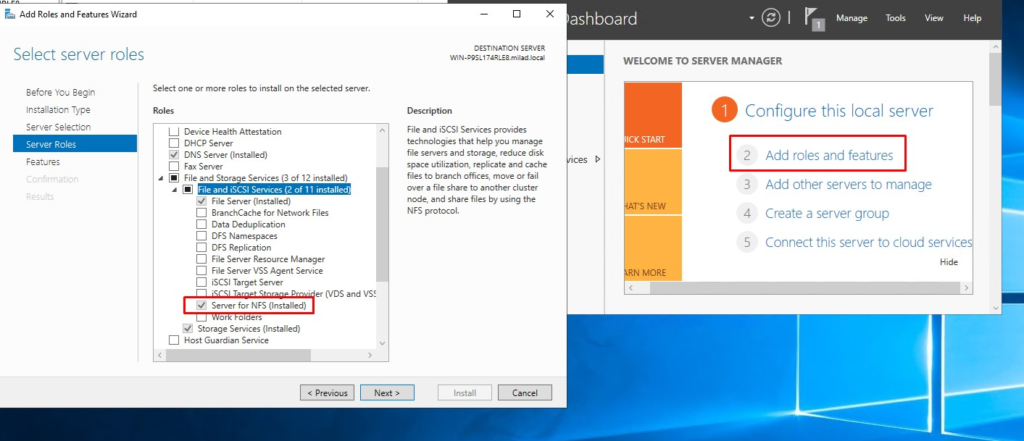Screen dimensions: 1024x441
Task: Open the View menu
Action: coord(934,18)
